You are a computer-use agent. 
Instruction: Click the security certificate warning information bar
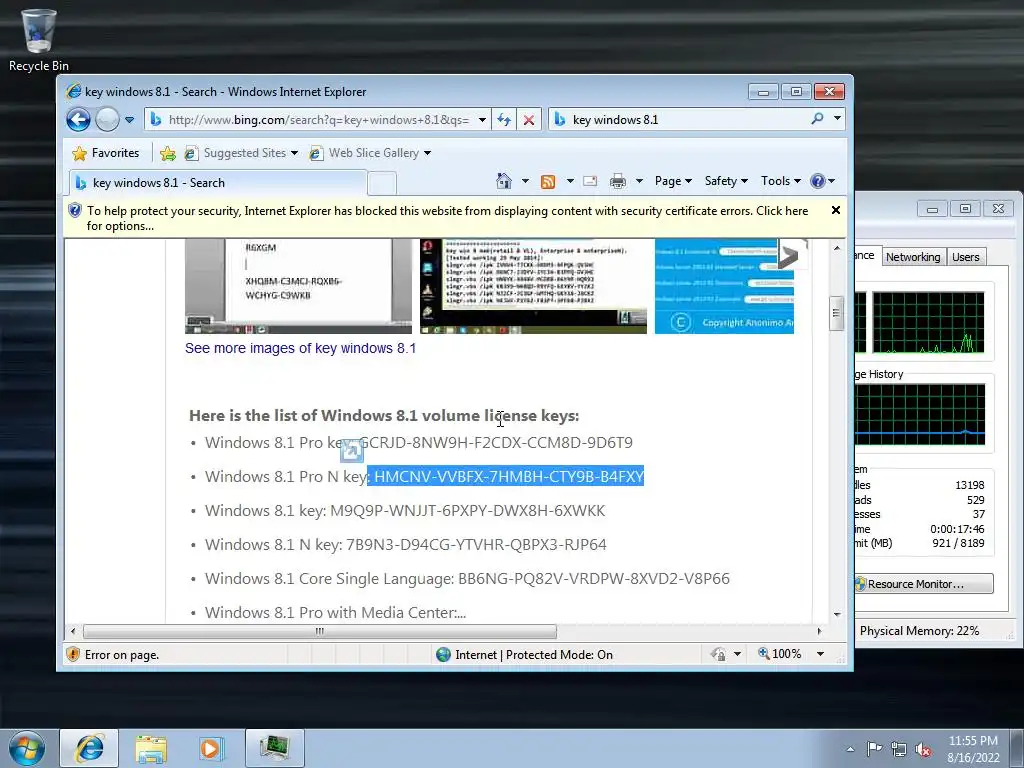coord(447,218)
